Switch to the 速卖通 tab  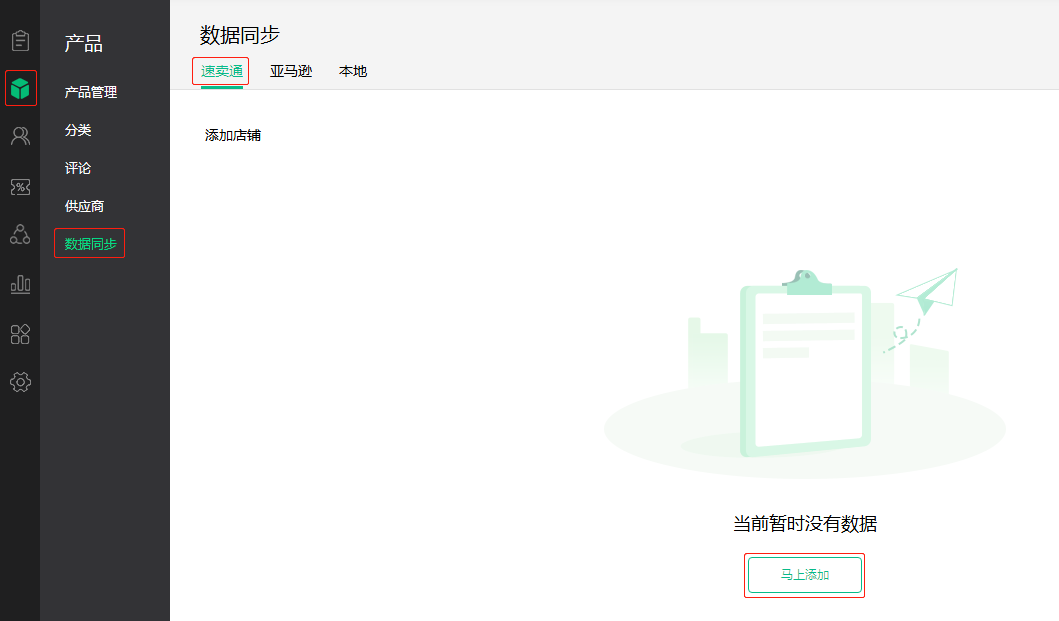[222, 71]
